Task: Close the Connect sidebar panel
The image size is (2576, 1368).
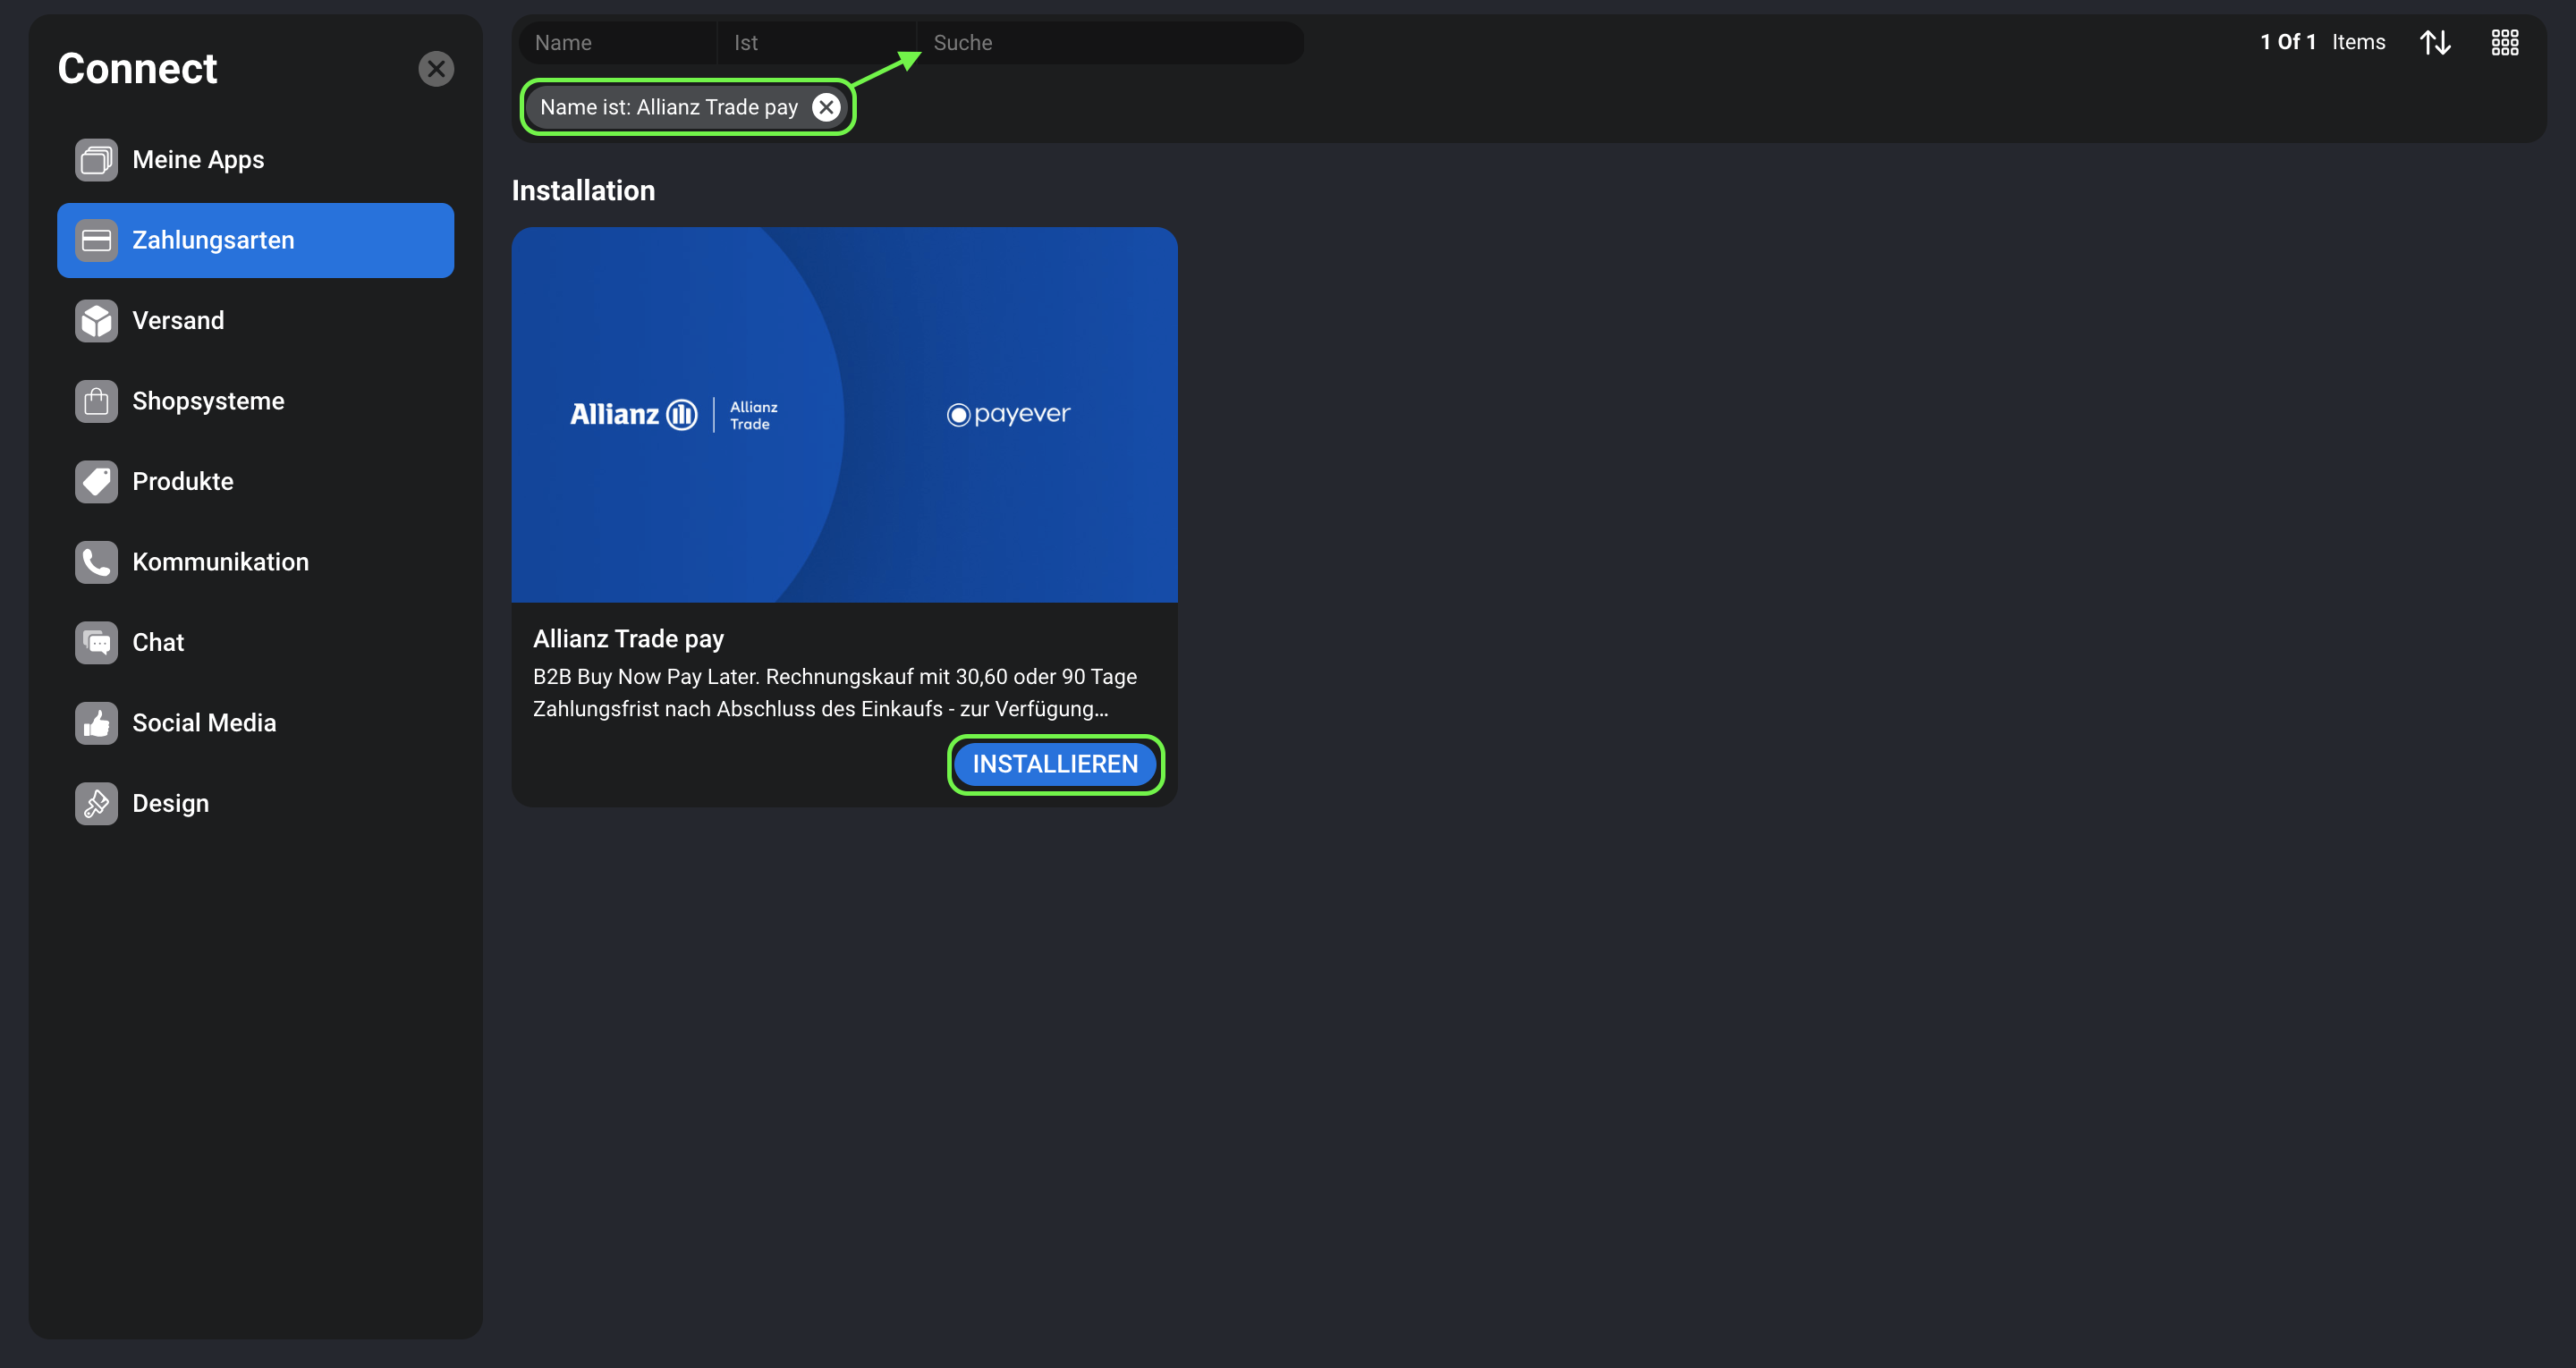Action: [436, 69]
